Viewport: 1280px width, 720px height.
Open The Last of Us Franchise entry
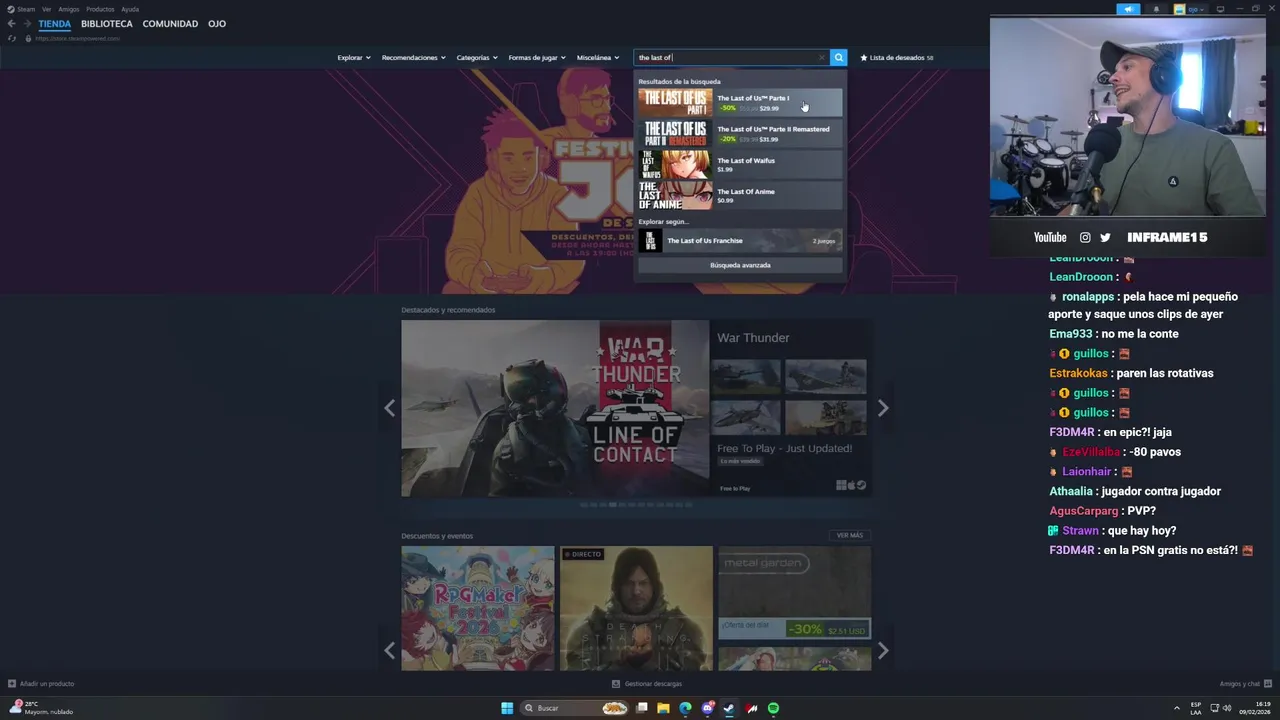[x=740, y=241]
